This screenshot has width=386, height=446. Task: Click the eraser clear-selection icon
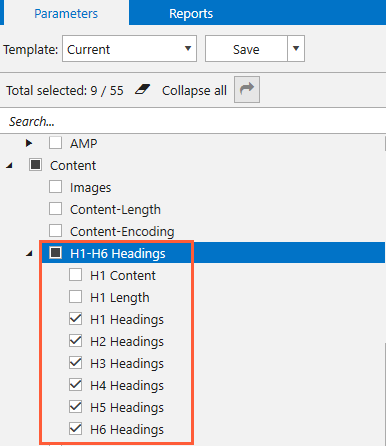pos(142,90)
